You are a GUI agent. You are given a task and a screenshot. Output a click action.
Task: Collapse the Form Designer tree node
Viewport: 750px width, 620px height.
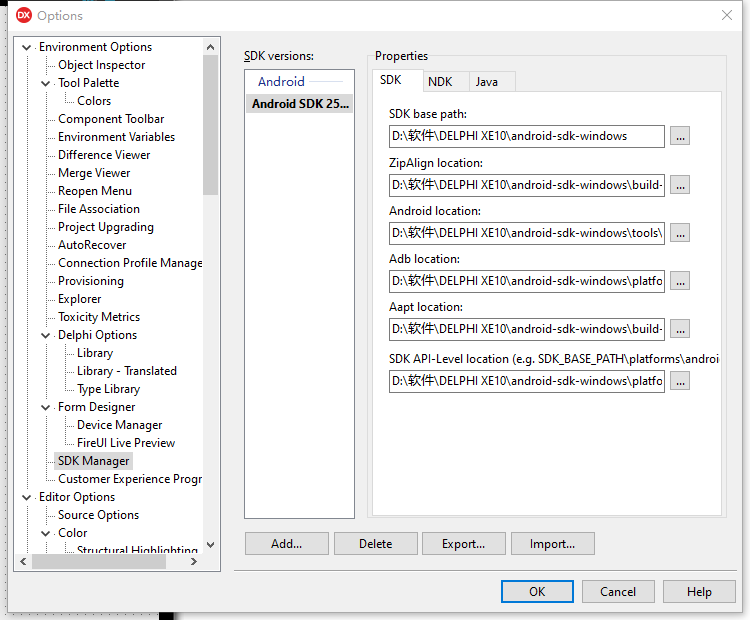[45, 408]
